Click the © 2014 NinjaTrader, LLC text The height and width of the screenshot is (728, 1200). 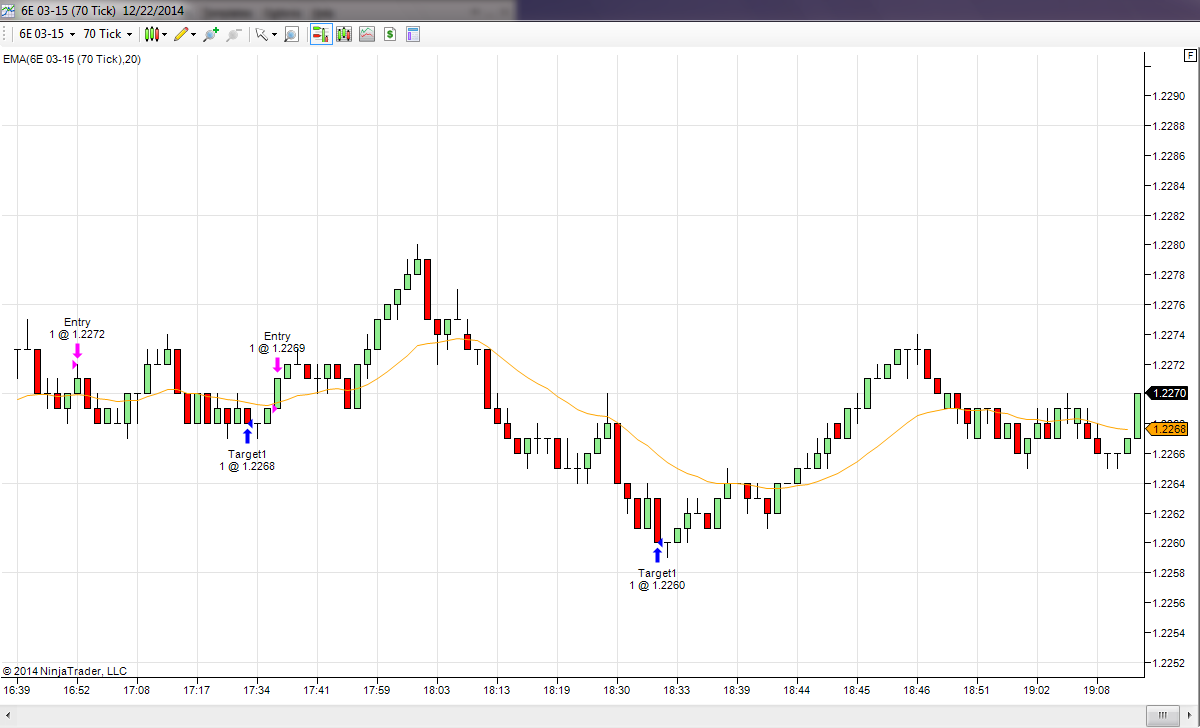coord(65,671)
